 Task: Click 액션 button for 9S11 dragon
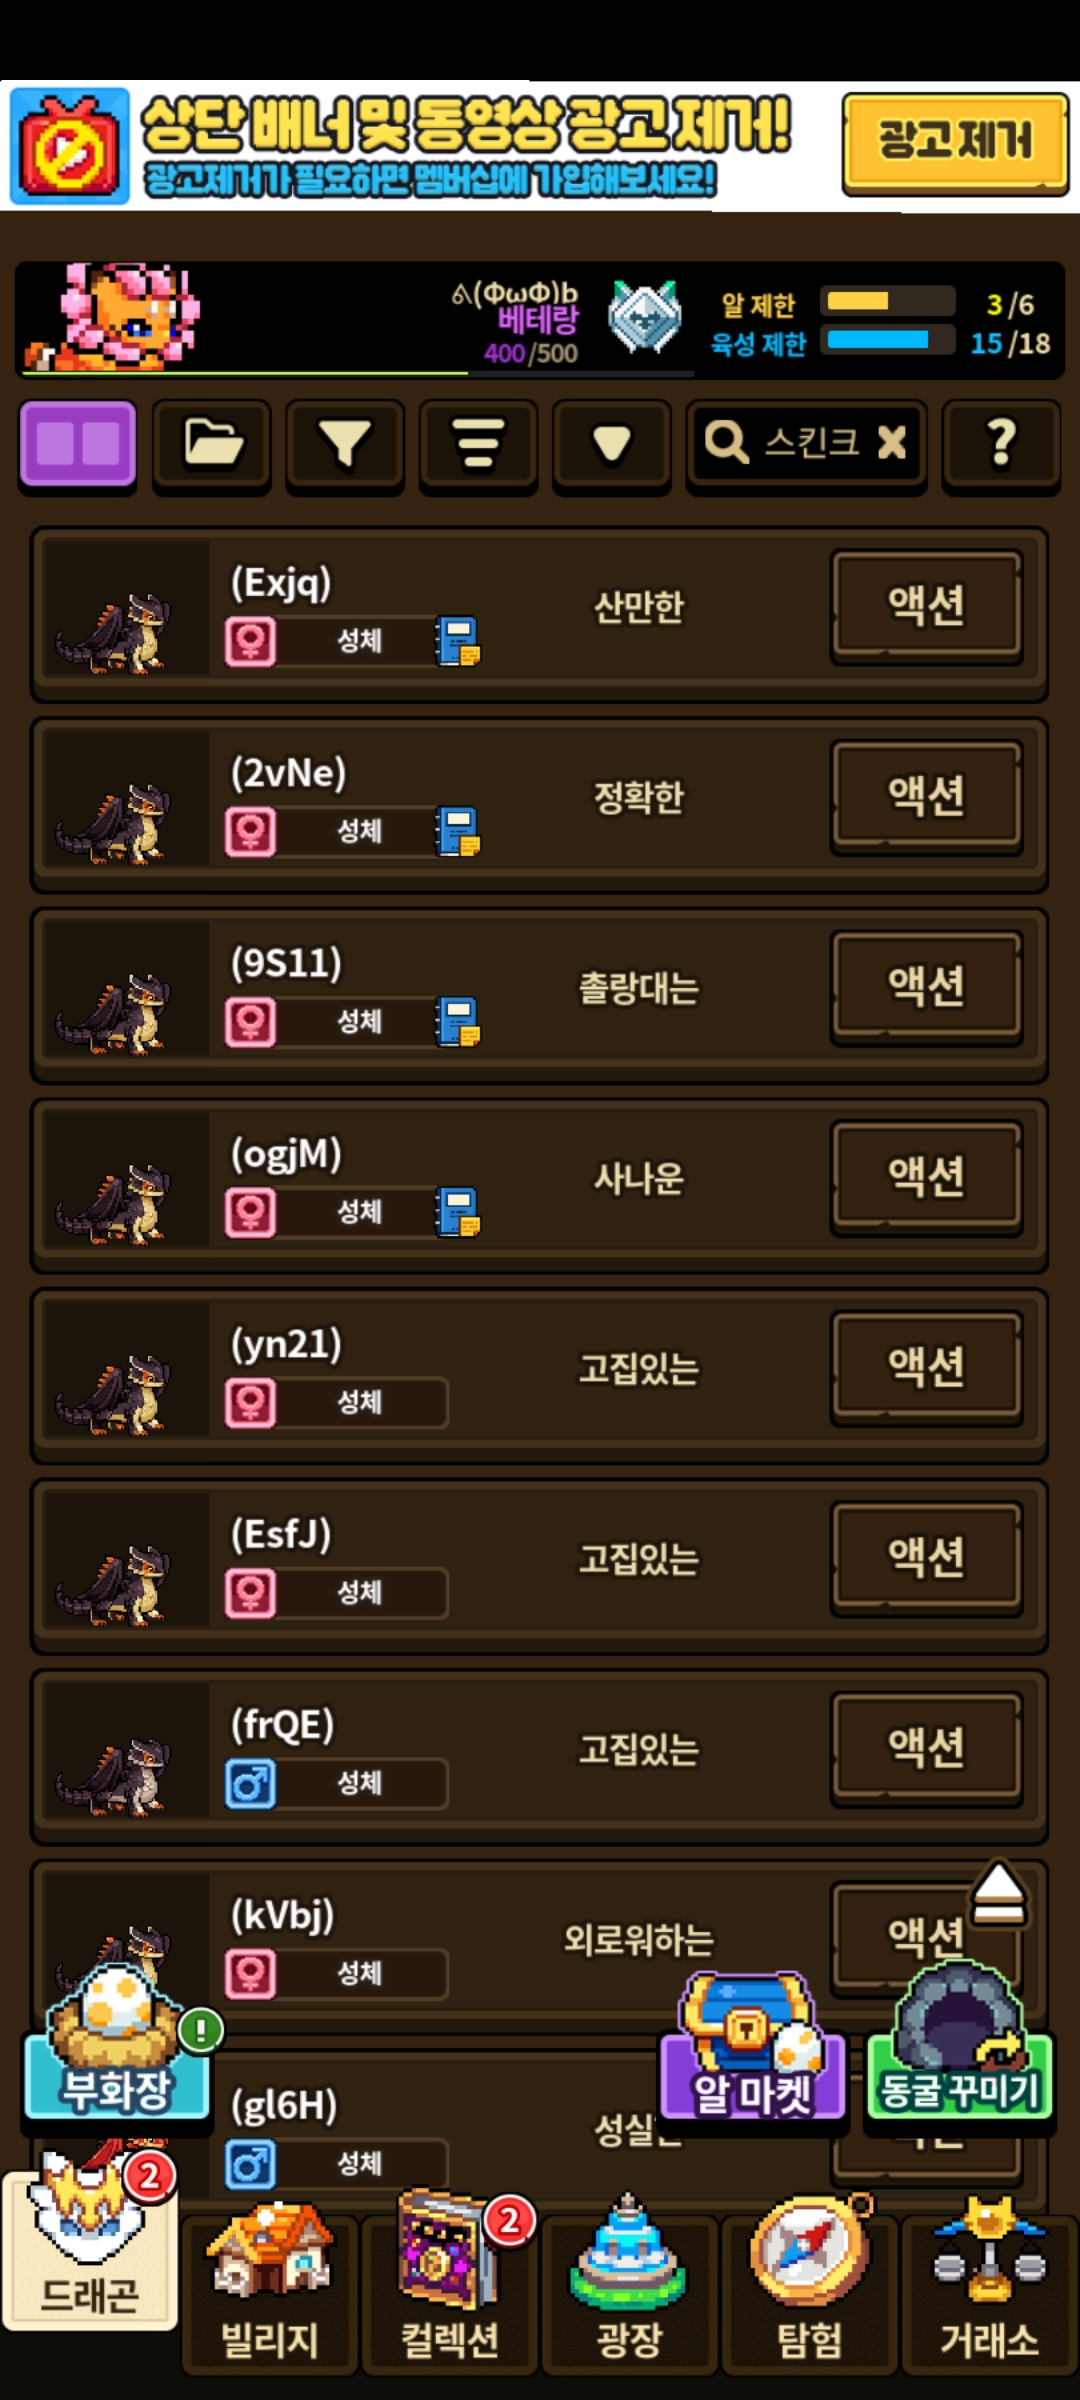pos(927,986)
